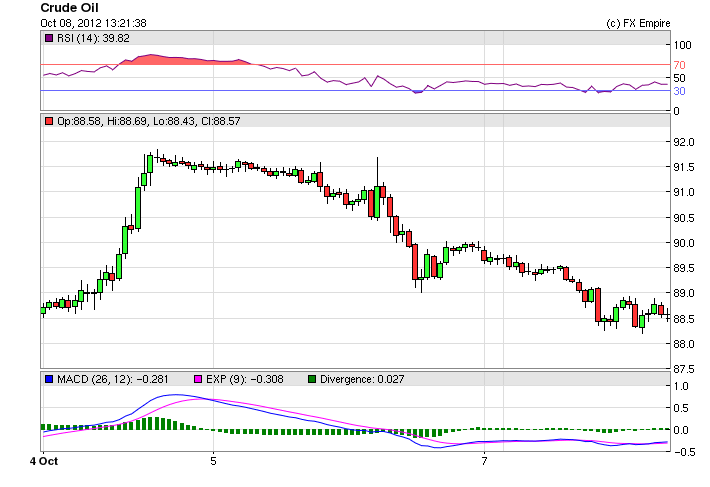710x487 pixels.
Task: Click the RSI axis value '100'
Action: [x=682, y=45]
